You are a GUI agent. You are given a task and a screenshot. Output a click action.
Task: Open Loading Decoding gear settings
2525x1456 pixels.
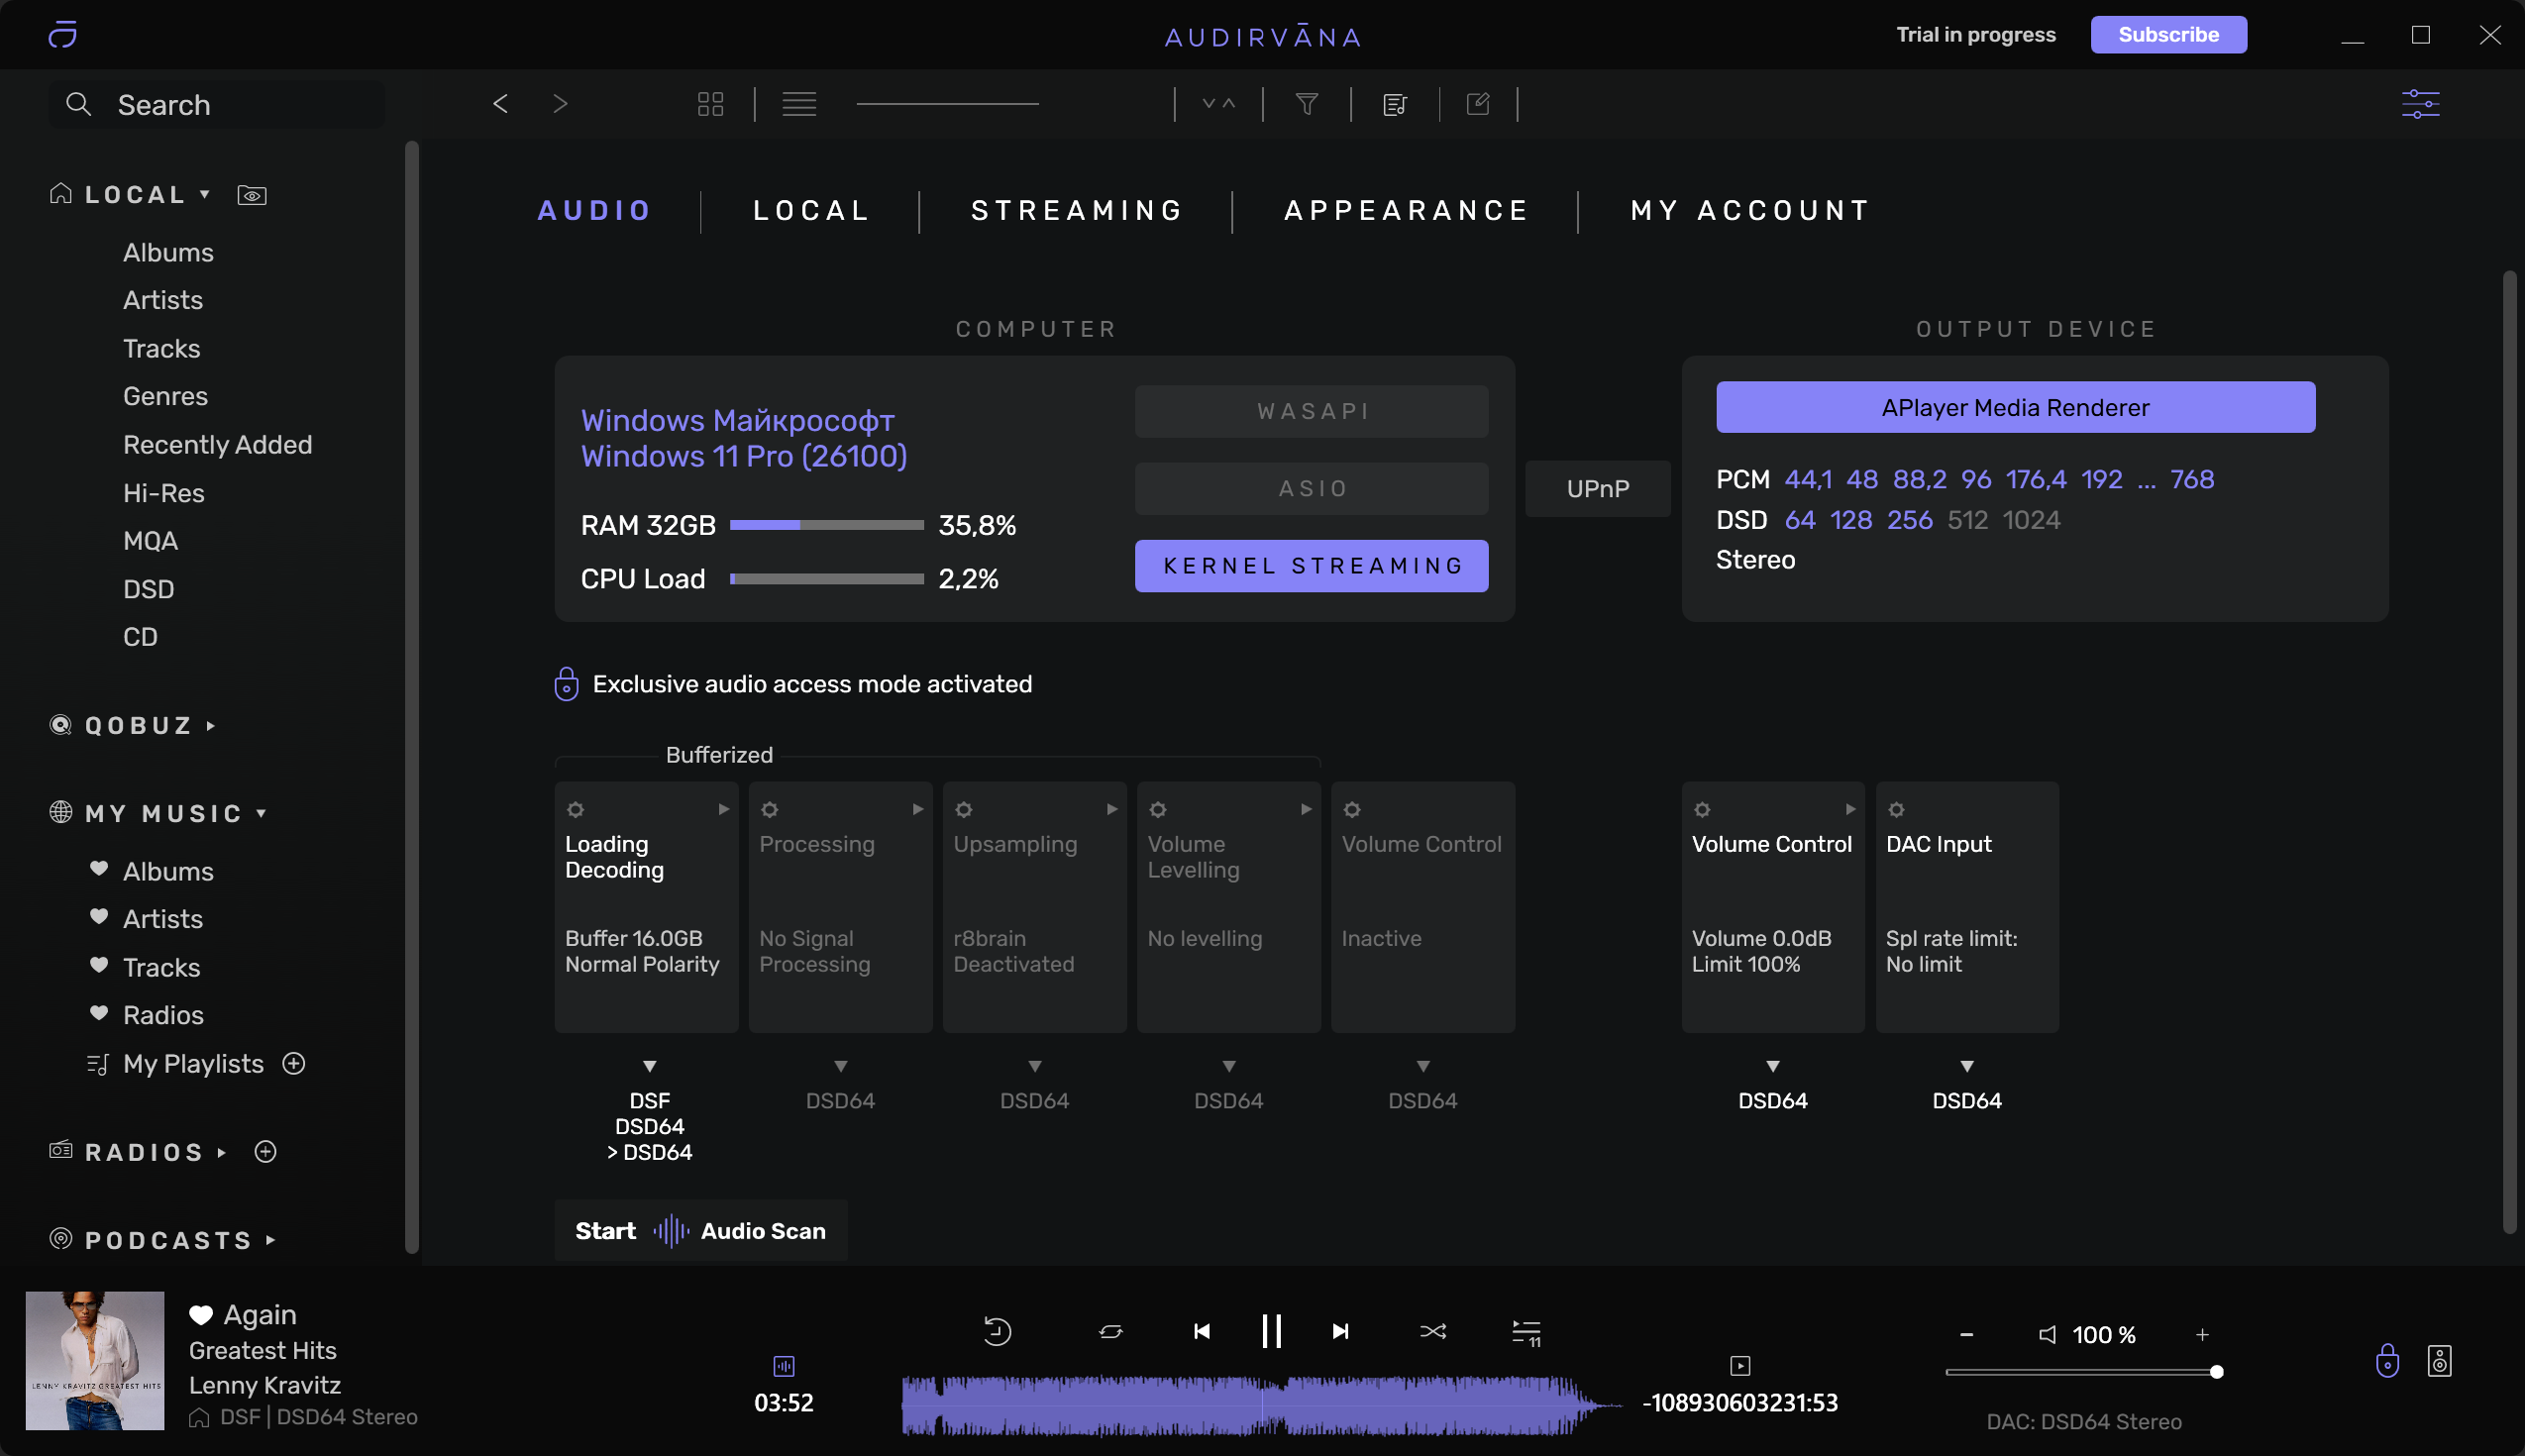576,809
